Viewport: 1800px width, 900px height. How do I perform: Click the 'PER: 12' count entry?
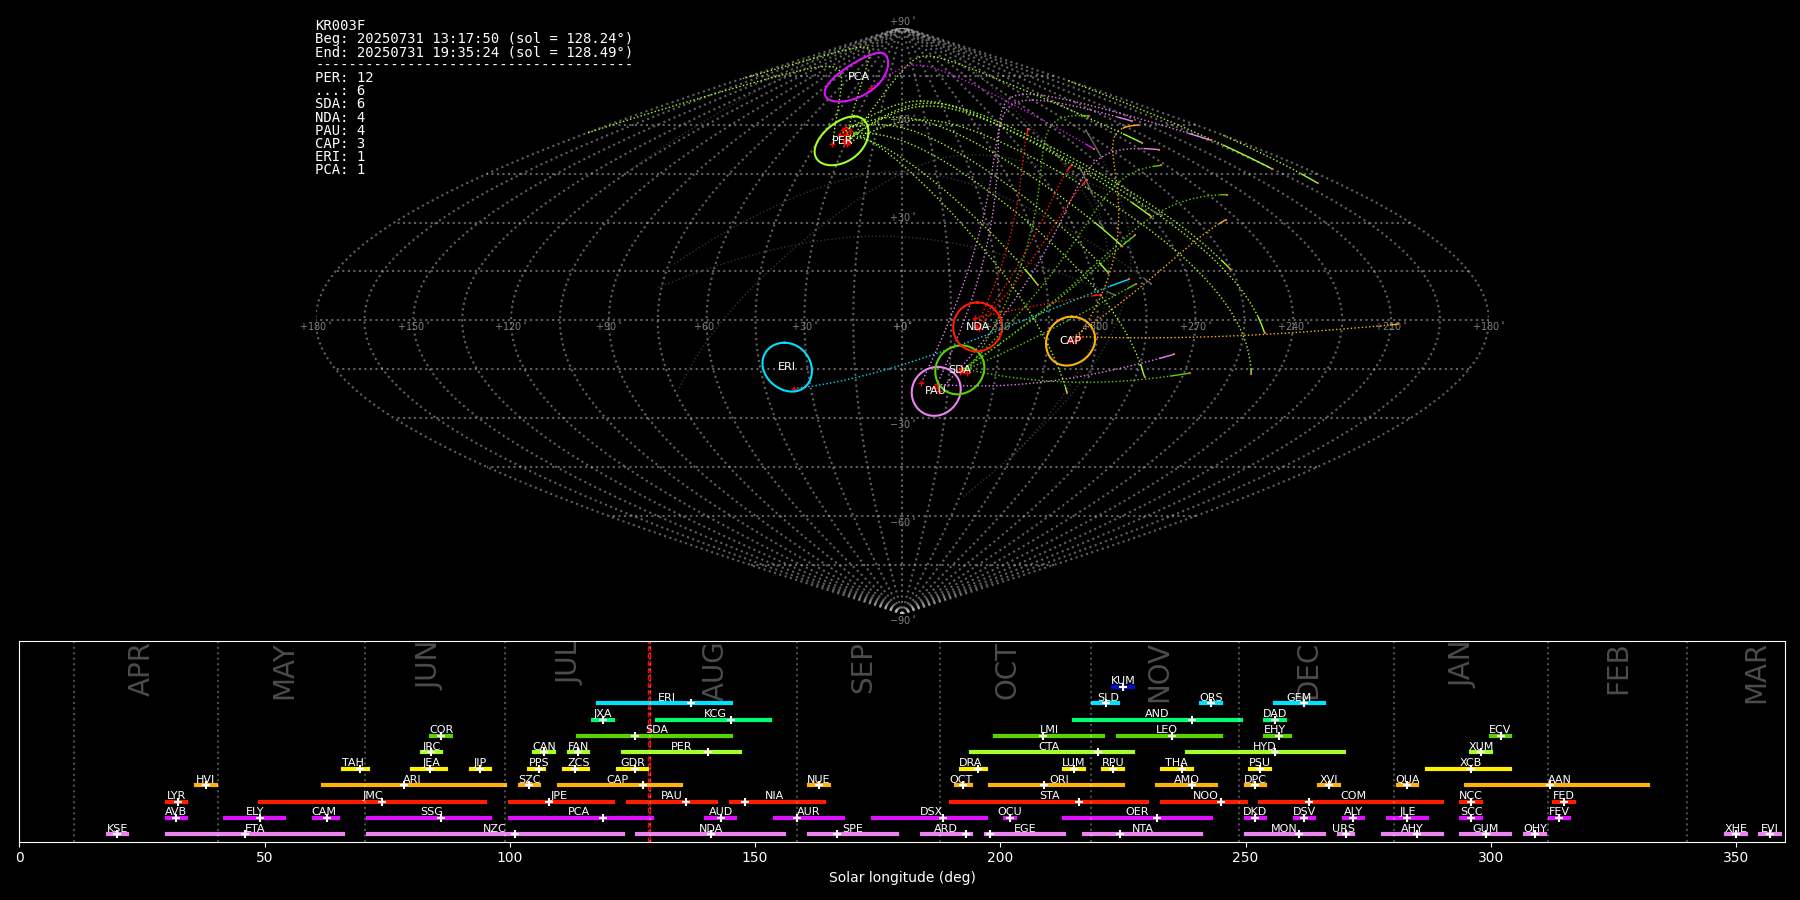tap(344, 78)
